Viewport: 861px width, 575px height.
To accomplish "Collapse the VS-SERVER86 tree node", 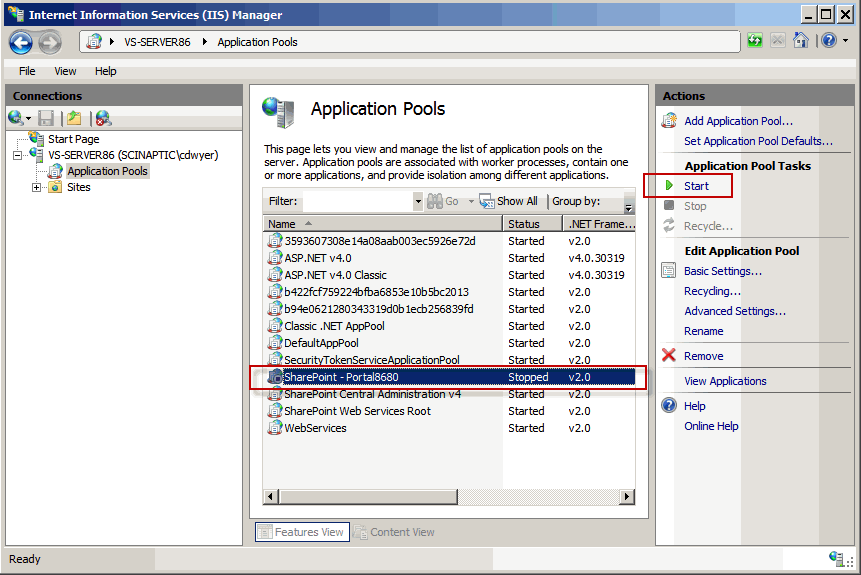I will click(18, 155).
